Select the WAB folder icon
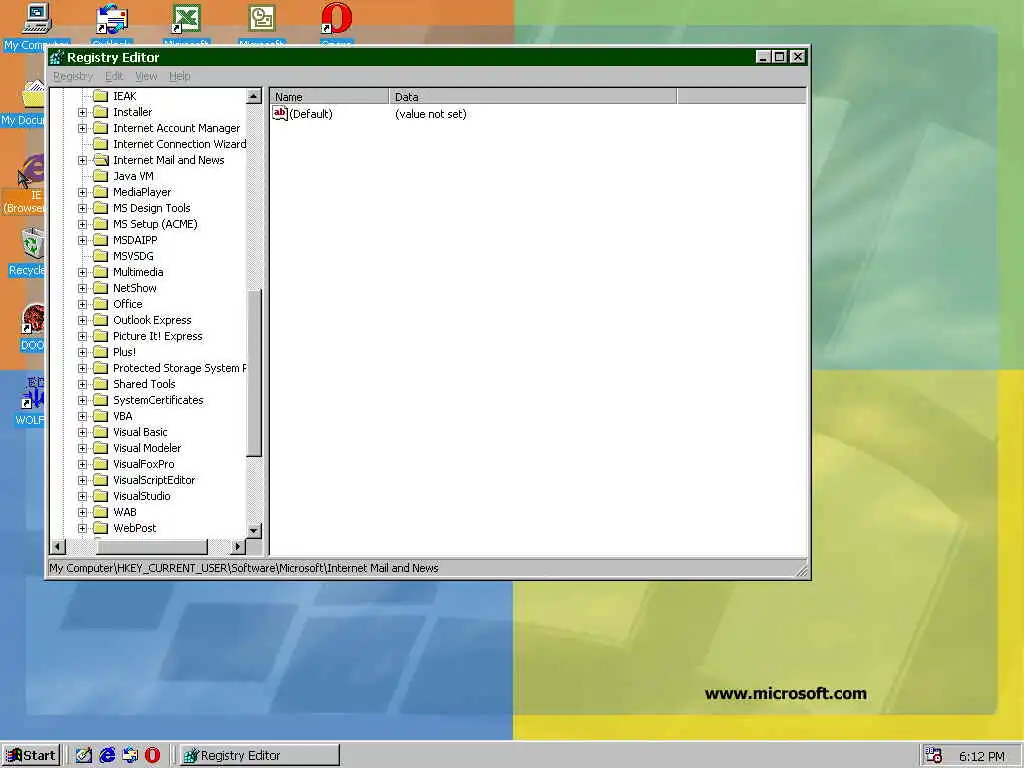 coord(101,512)
